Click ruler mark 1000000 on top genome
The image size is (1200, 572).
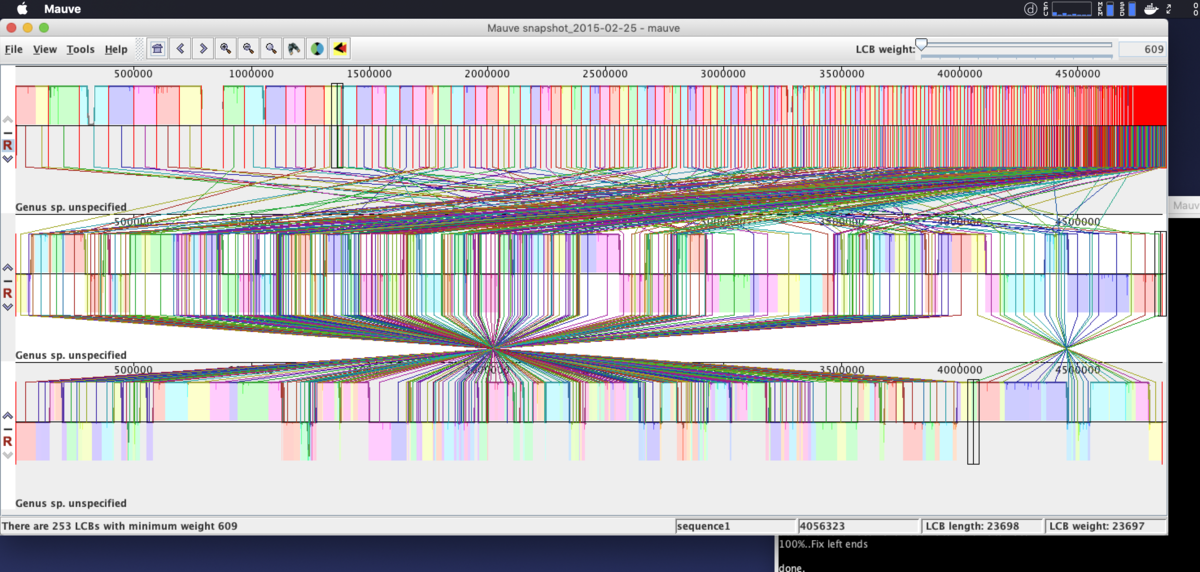(x=251, y=74)
